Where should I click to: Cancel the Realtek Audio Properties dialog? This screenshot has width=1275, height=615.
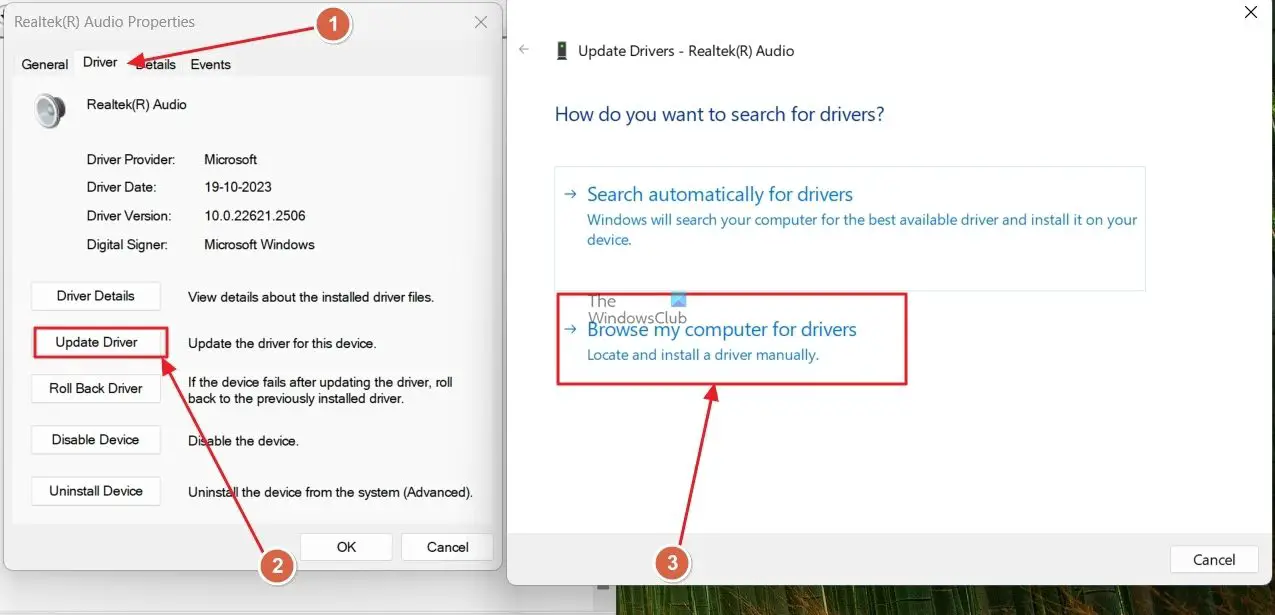tap(447, 547)
